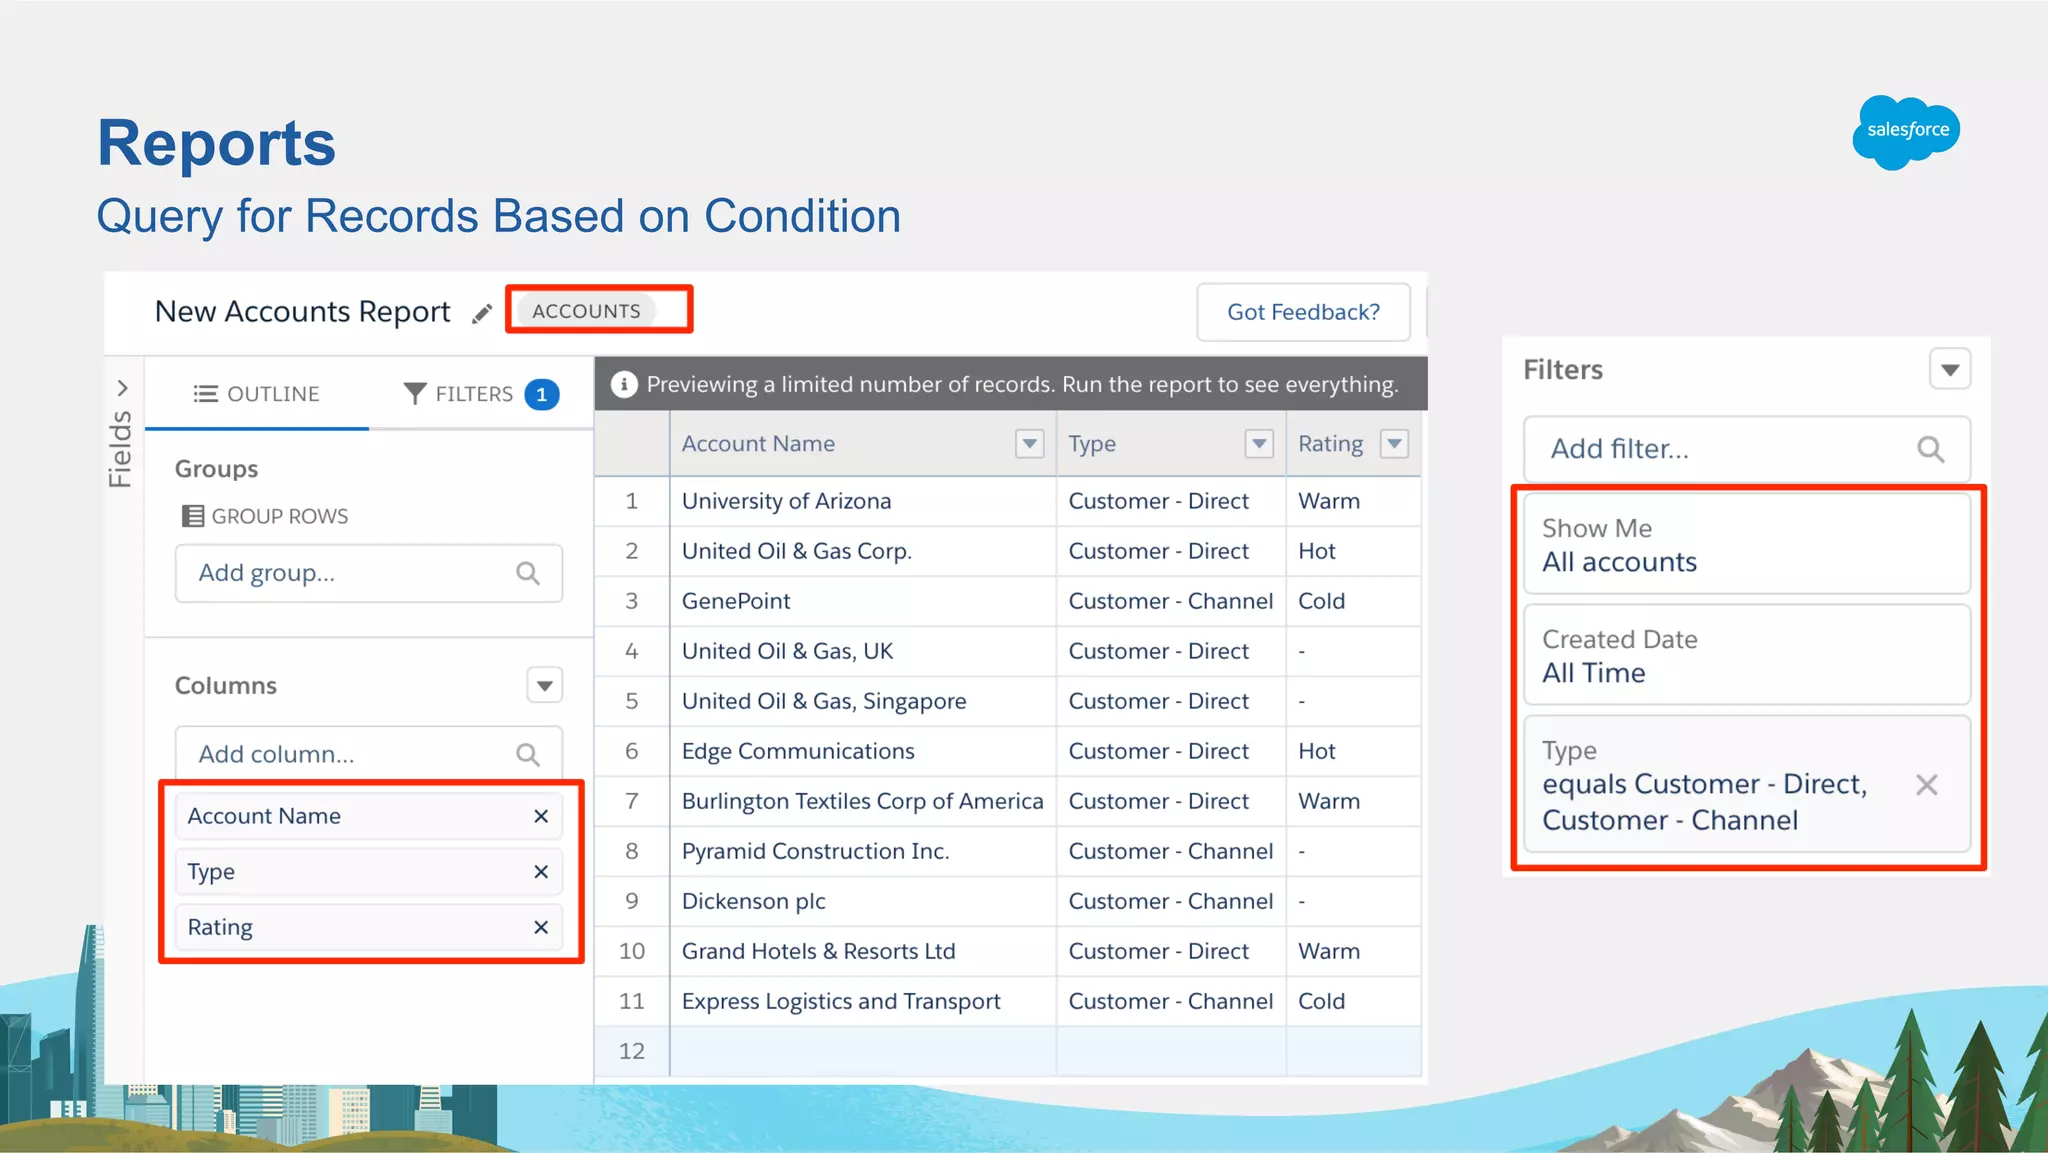Viewport: 2048px width, 1153px height.
Task: Remove the Rating column
Action: pyautogui.click(x=541, y=927)
